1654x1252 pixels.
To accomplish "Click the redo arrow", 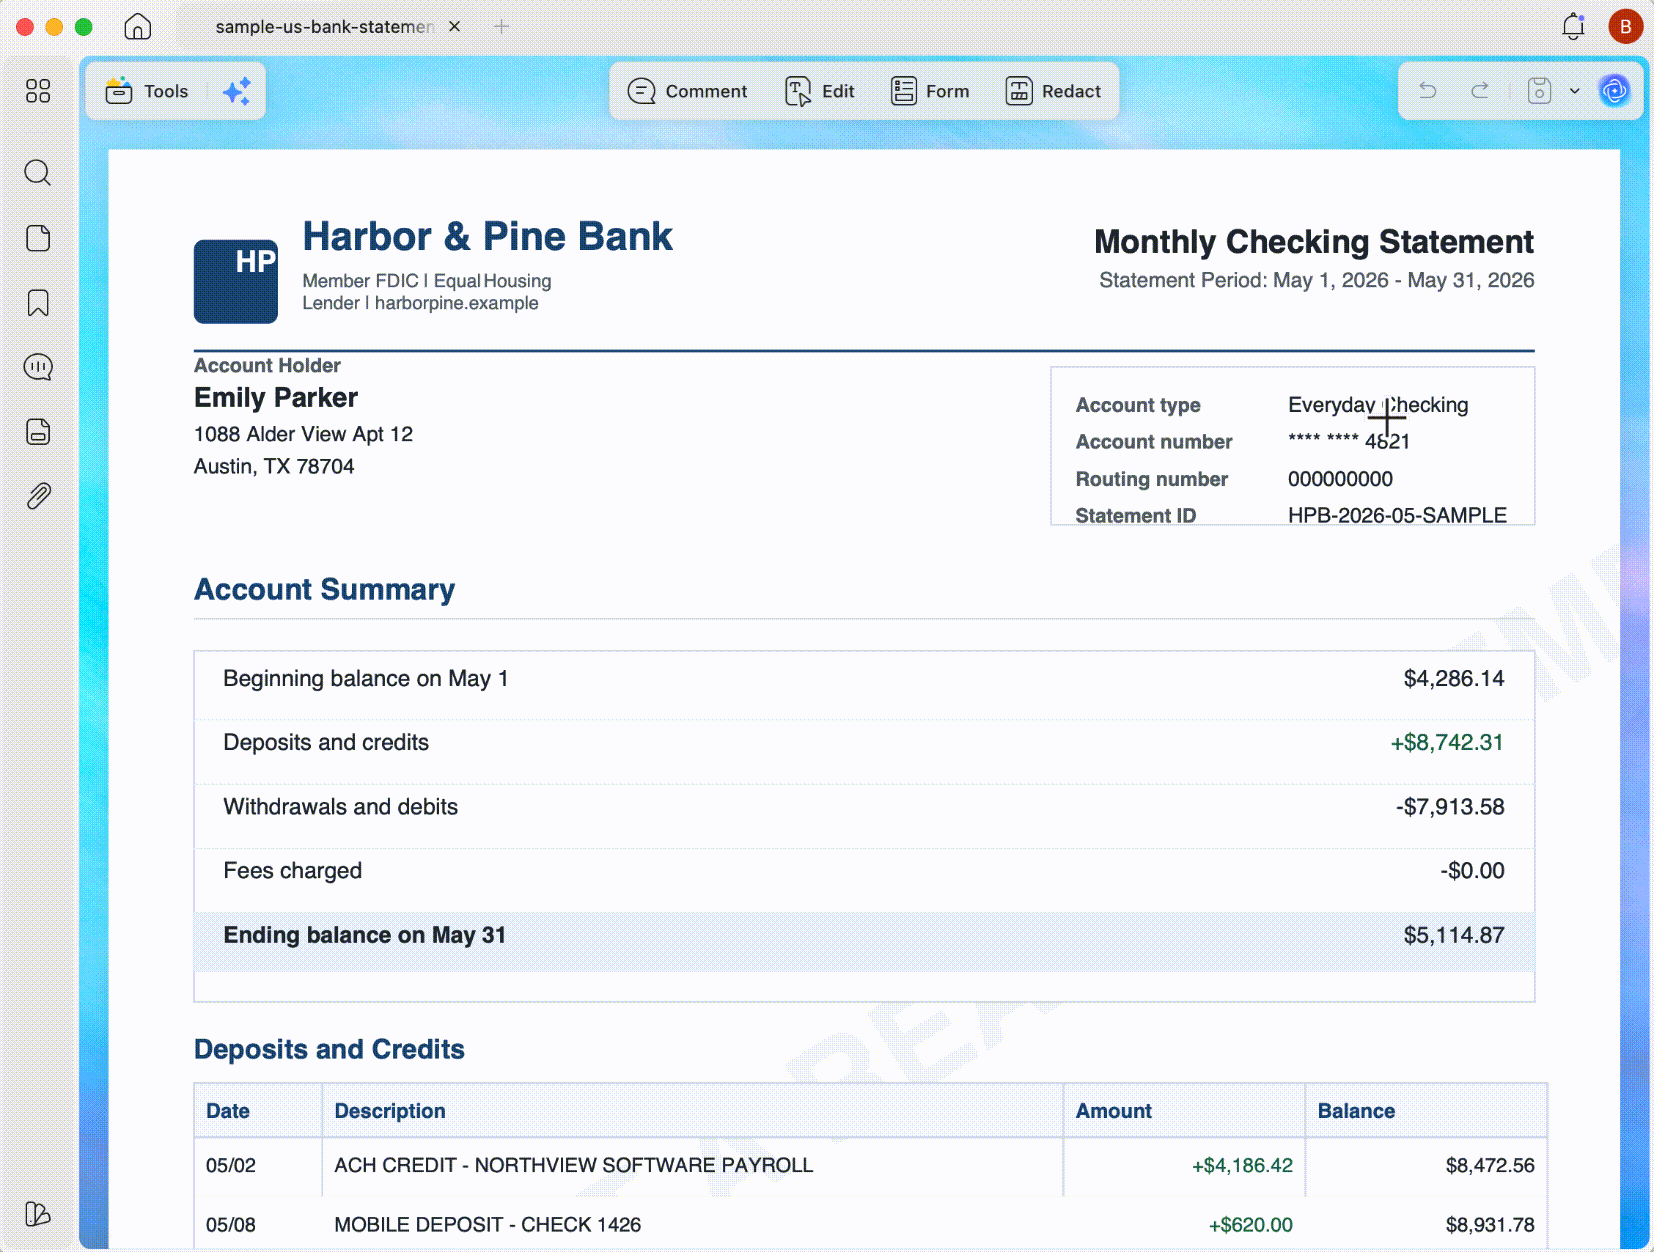I will pyautogui.click(x=1480, y=91).
